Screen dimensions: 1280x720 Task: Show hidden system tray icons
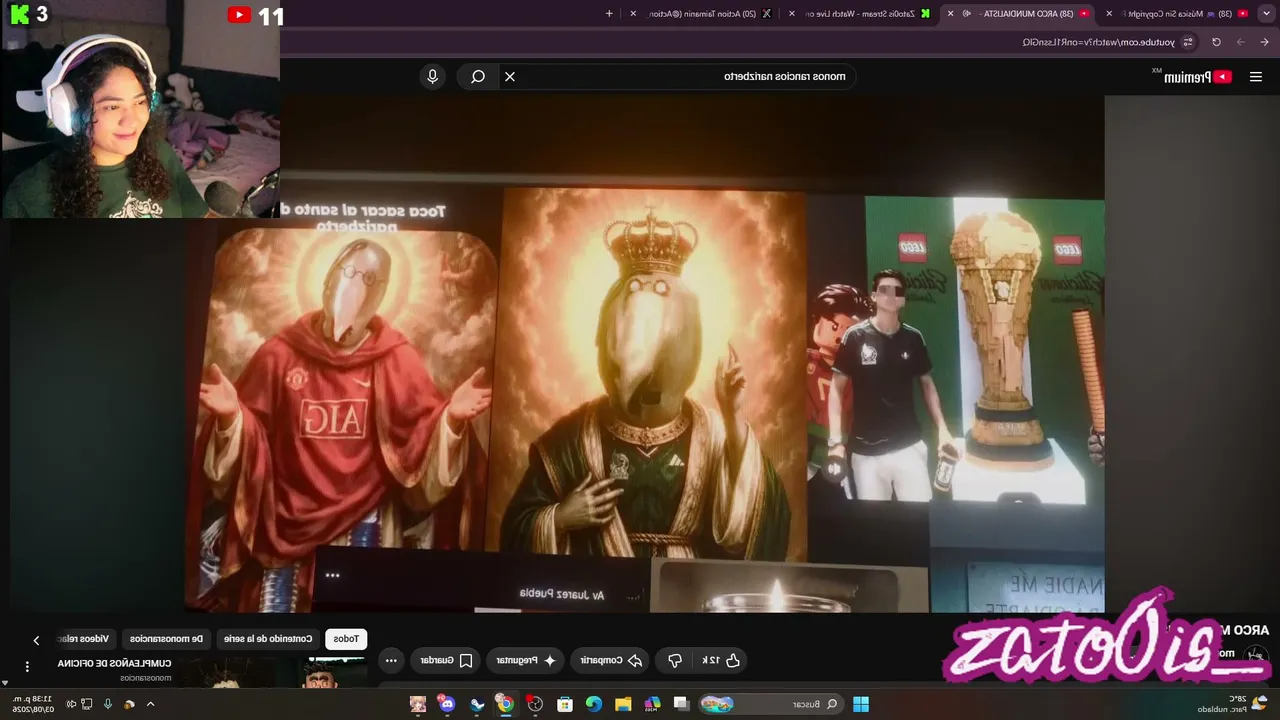(150, 704)
